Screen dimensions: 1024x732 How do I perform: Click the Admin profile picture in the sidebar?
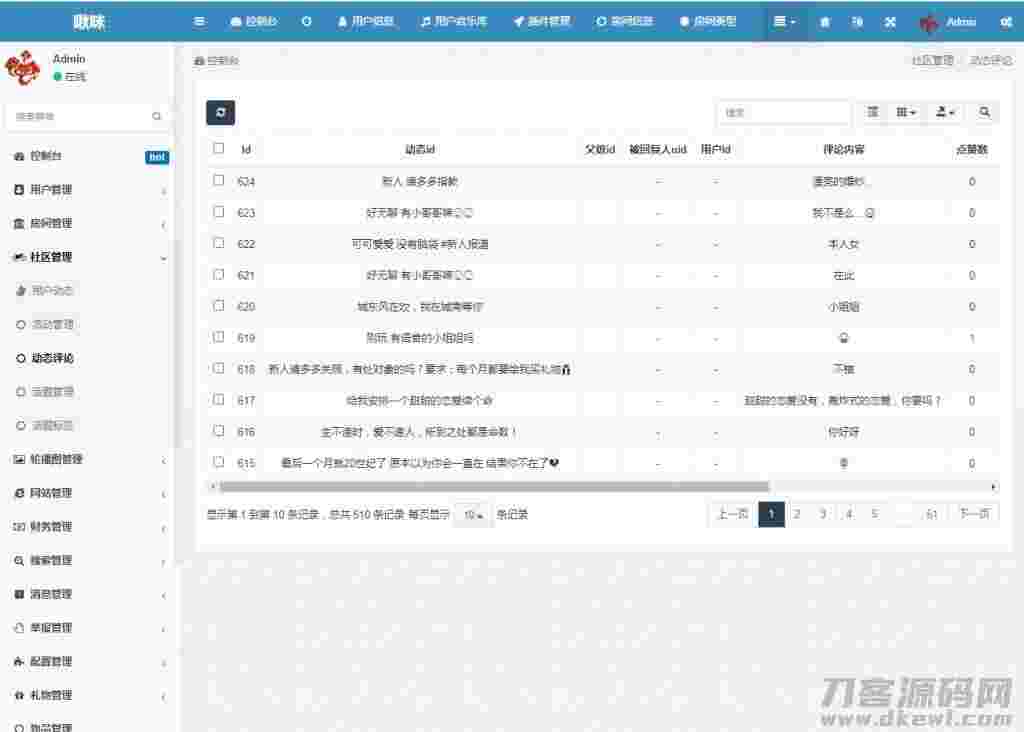pos(23,67)
